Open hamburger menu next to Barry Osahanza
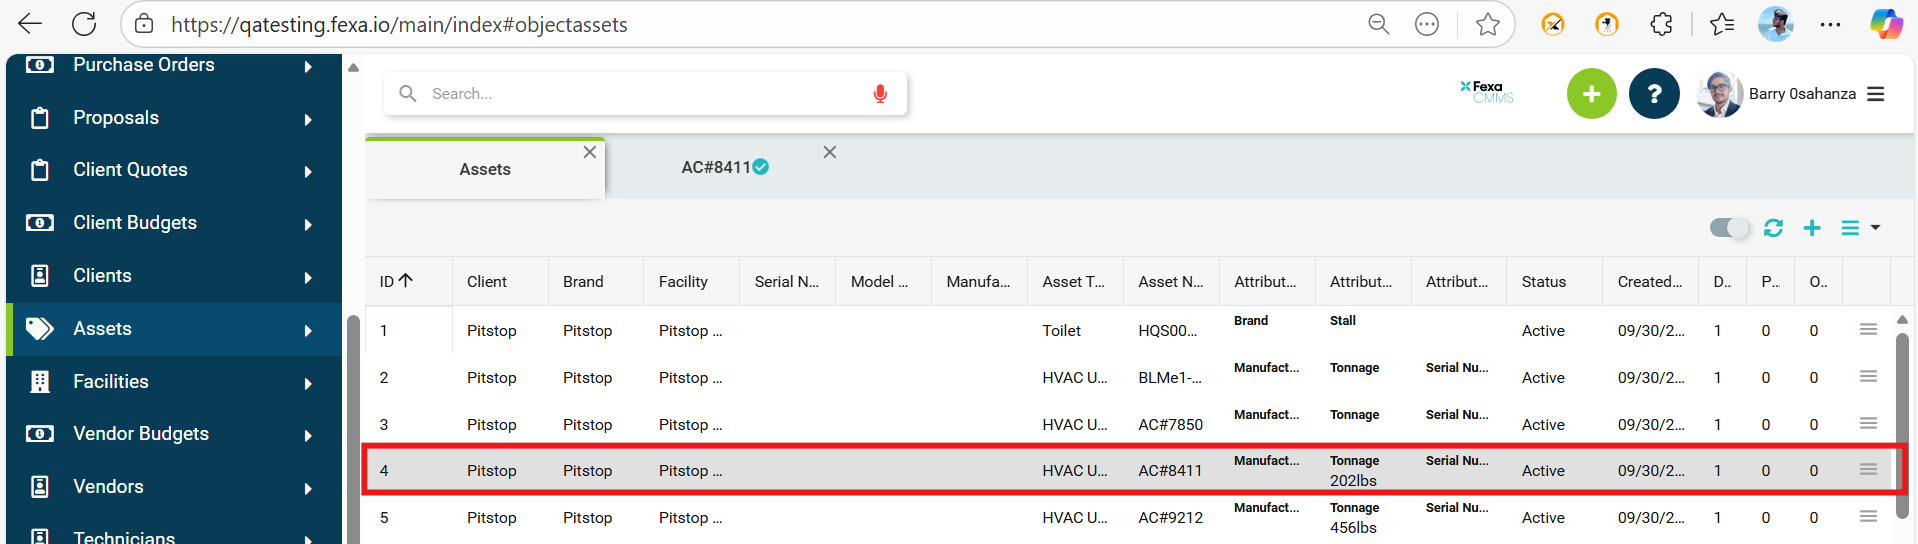The width and height of the screenshot is (1918, 544). click(x=1876, y=94)
